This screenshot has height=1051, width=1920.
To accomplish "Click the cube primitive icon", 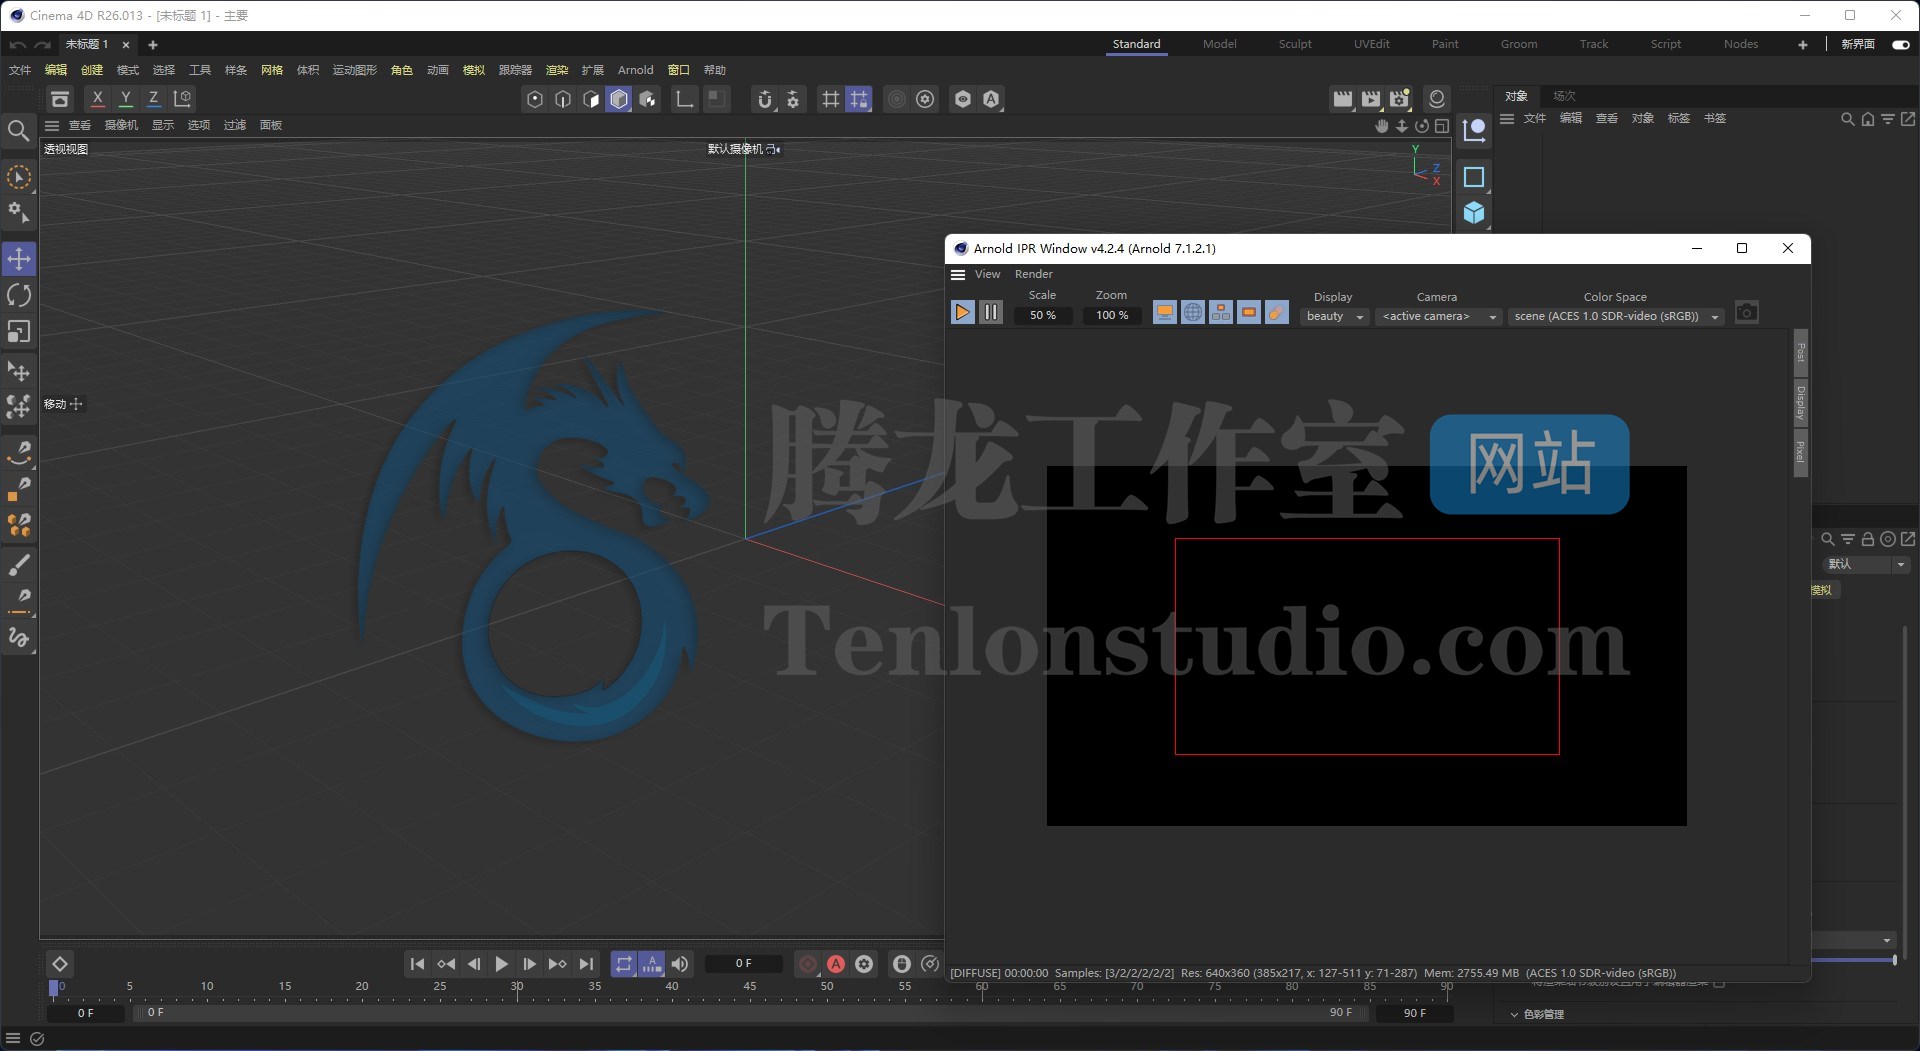I will 1474,213.
